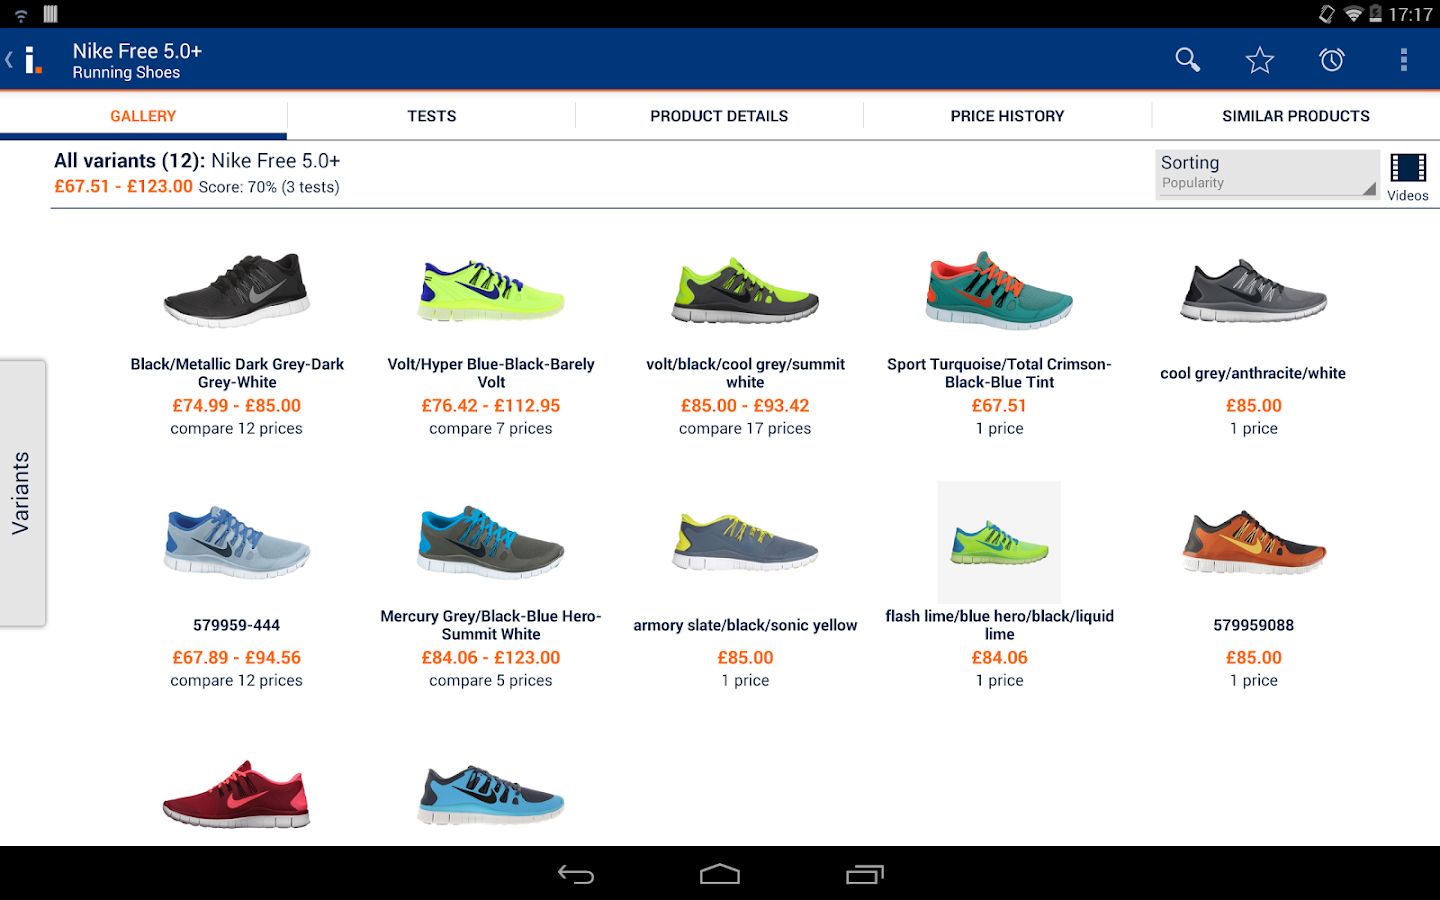Select the flash lime/blue hero shoe image
Screen dimensions: 1440x900
(x=999, y=542)
